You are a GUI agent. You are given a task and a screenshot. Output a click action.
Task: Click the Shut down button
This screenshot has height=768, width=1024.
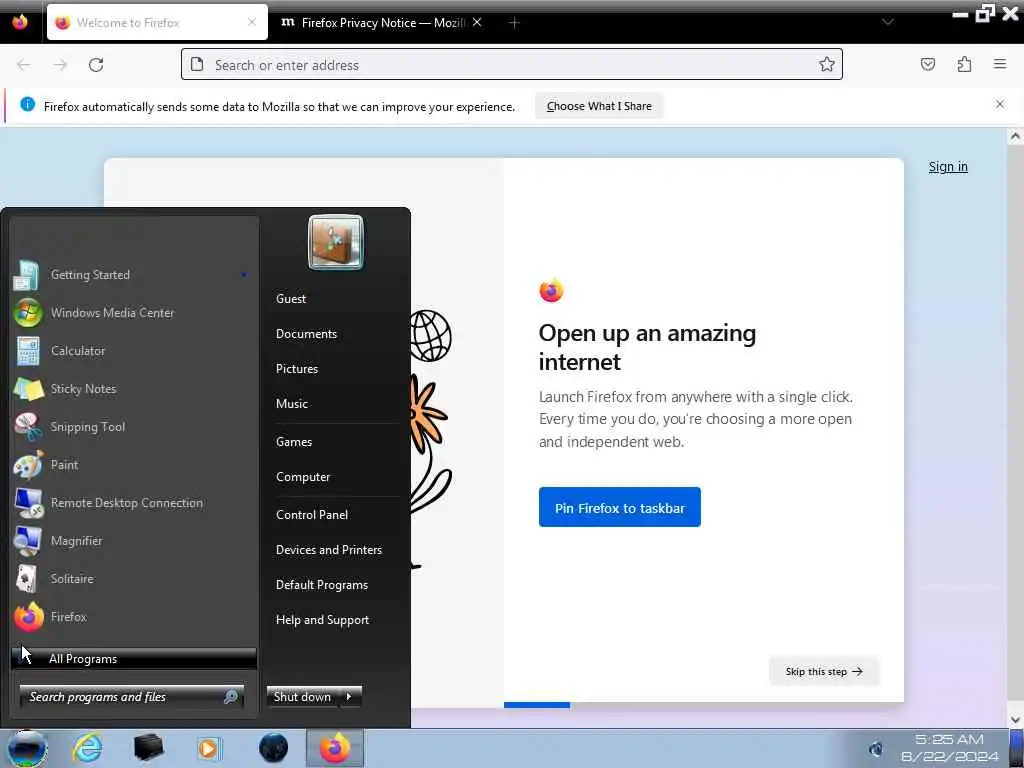pos(303,697)
